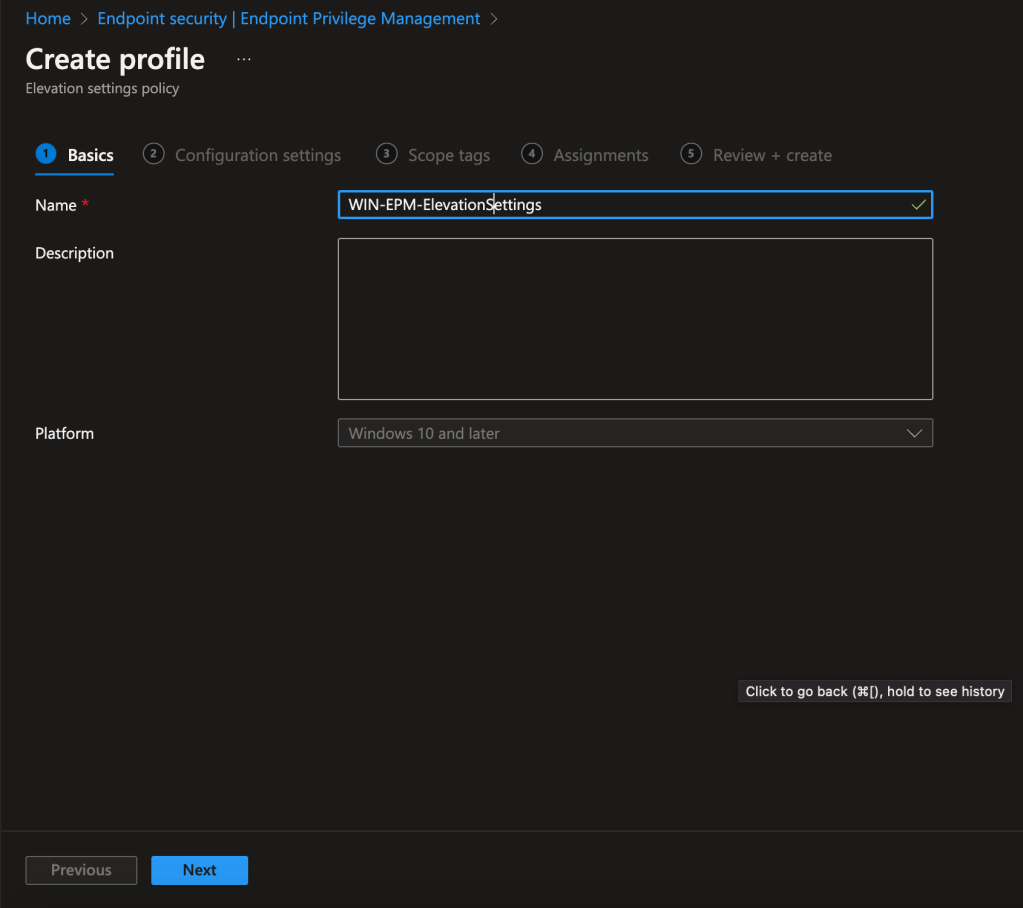Select the Basics tab label
The width and height of the screenshot is (1023, 908).
tap(90, 155)
